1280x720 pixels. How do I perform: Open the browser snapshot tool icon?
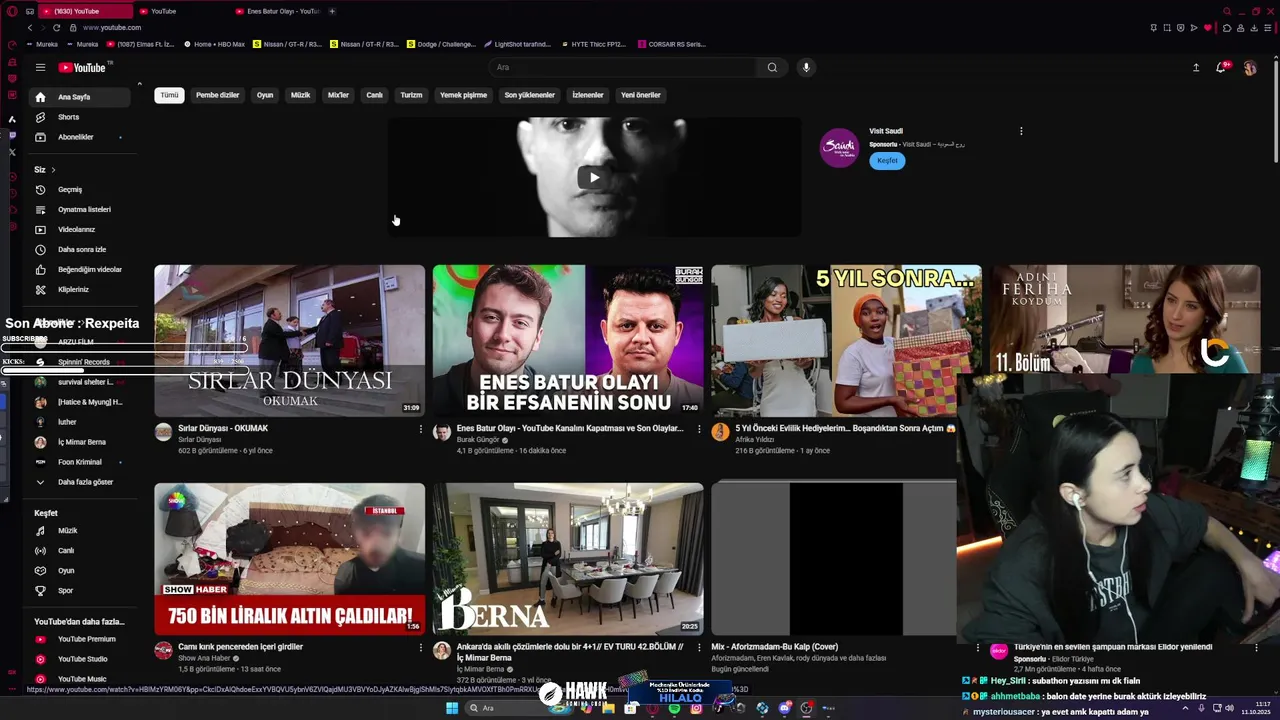click(1167, 28)
